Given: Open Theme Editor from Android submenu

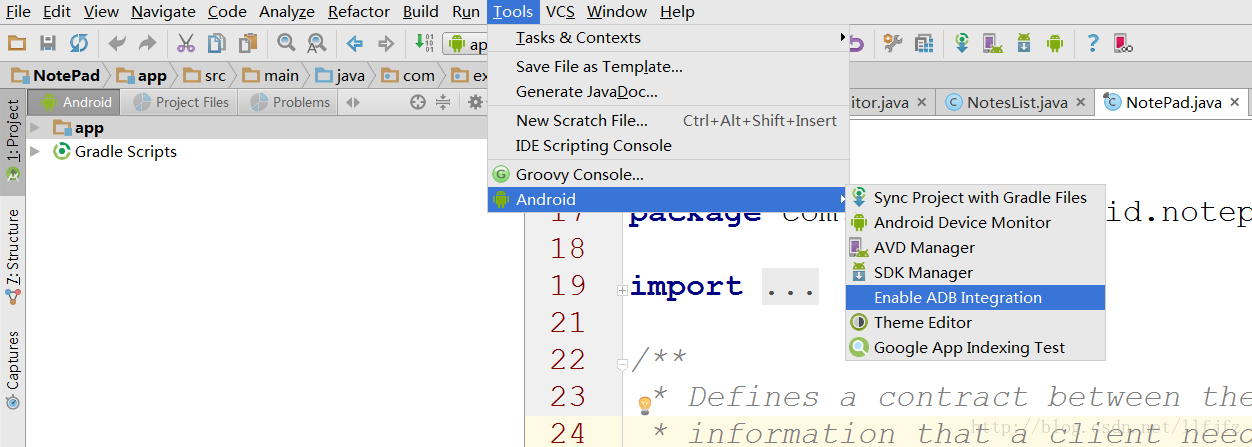Looking at the screenshot, I should coord(975,323).
